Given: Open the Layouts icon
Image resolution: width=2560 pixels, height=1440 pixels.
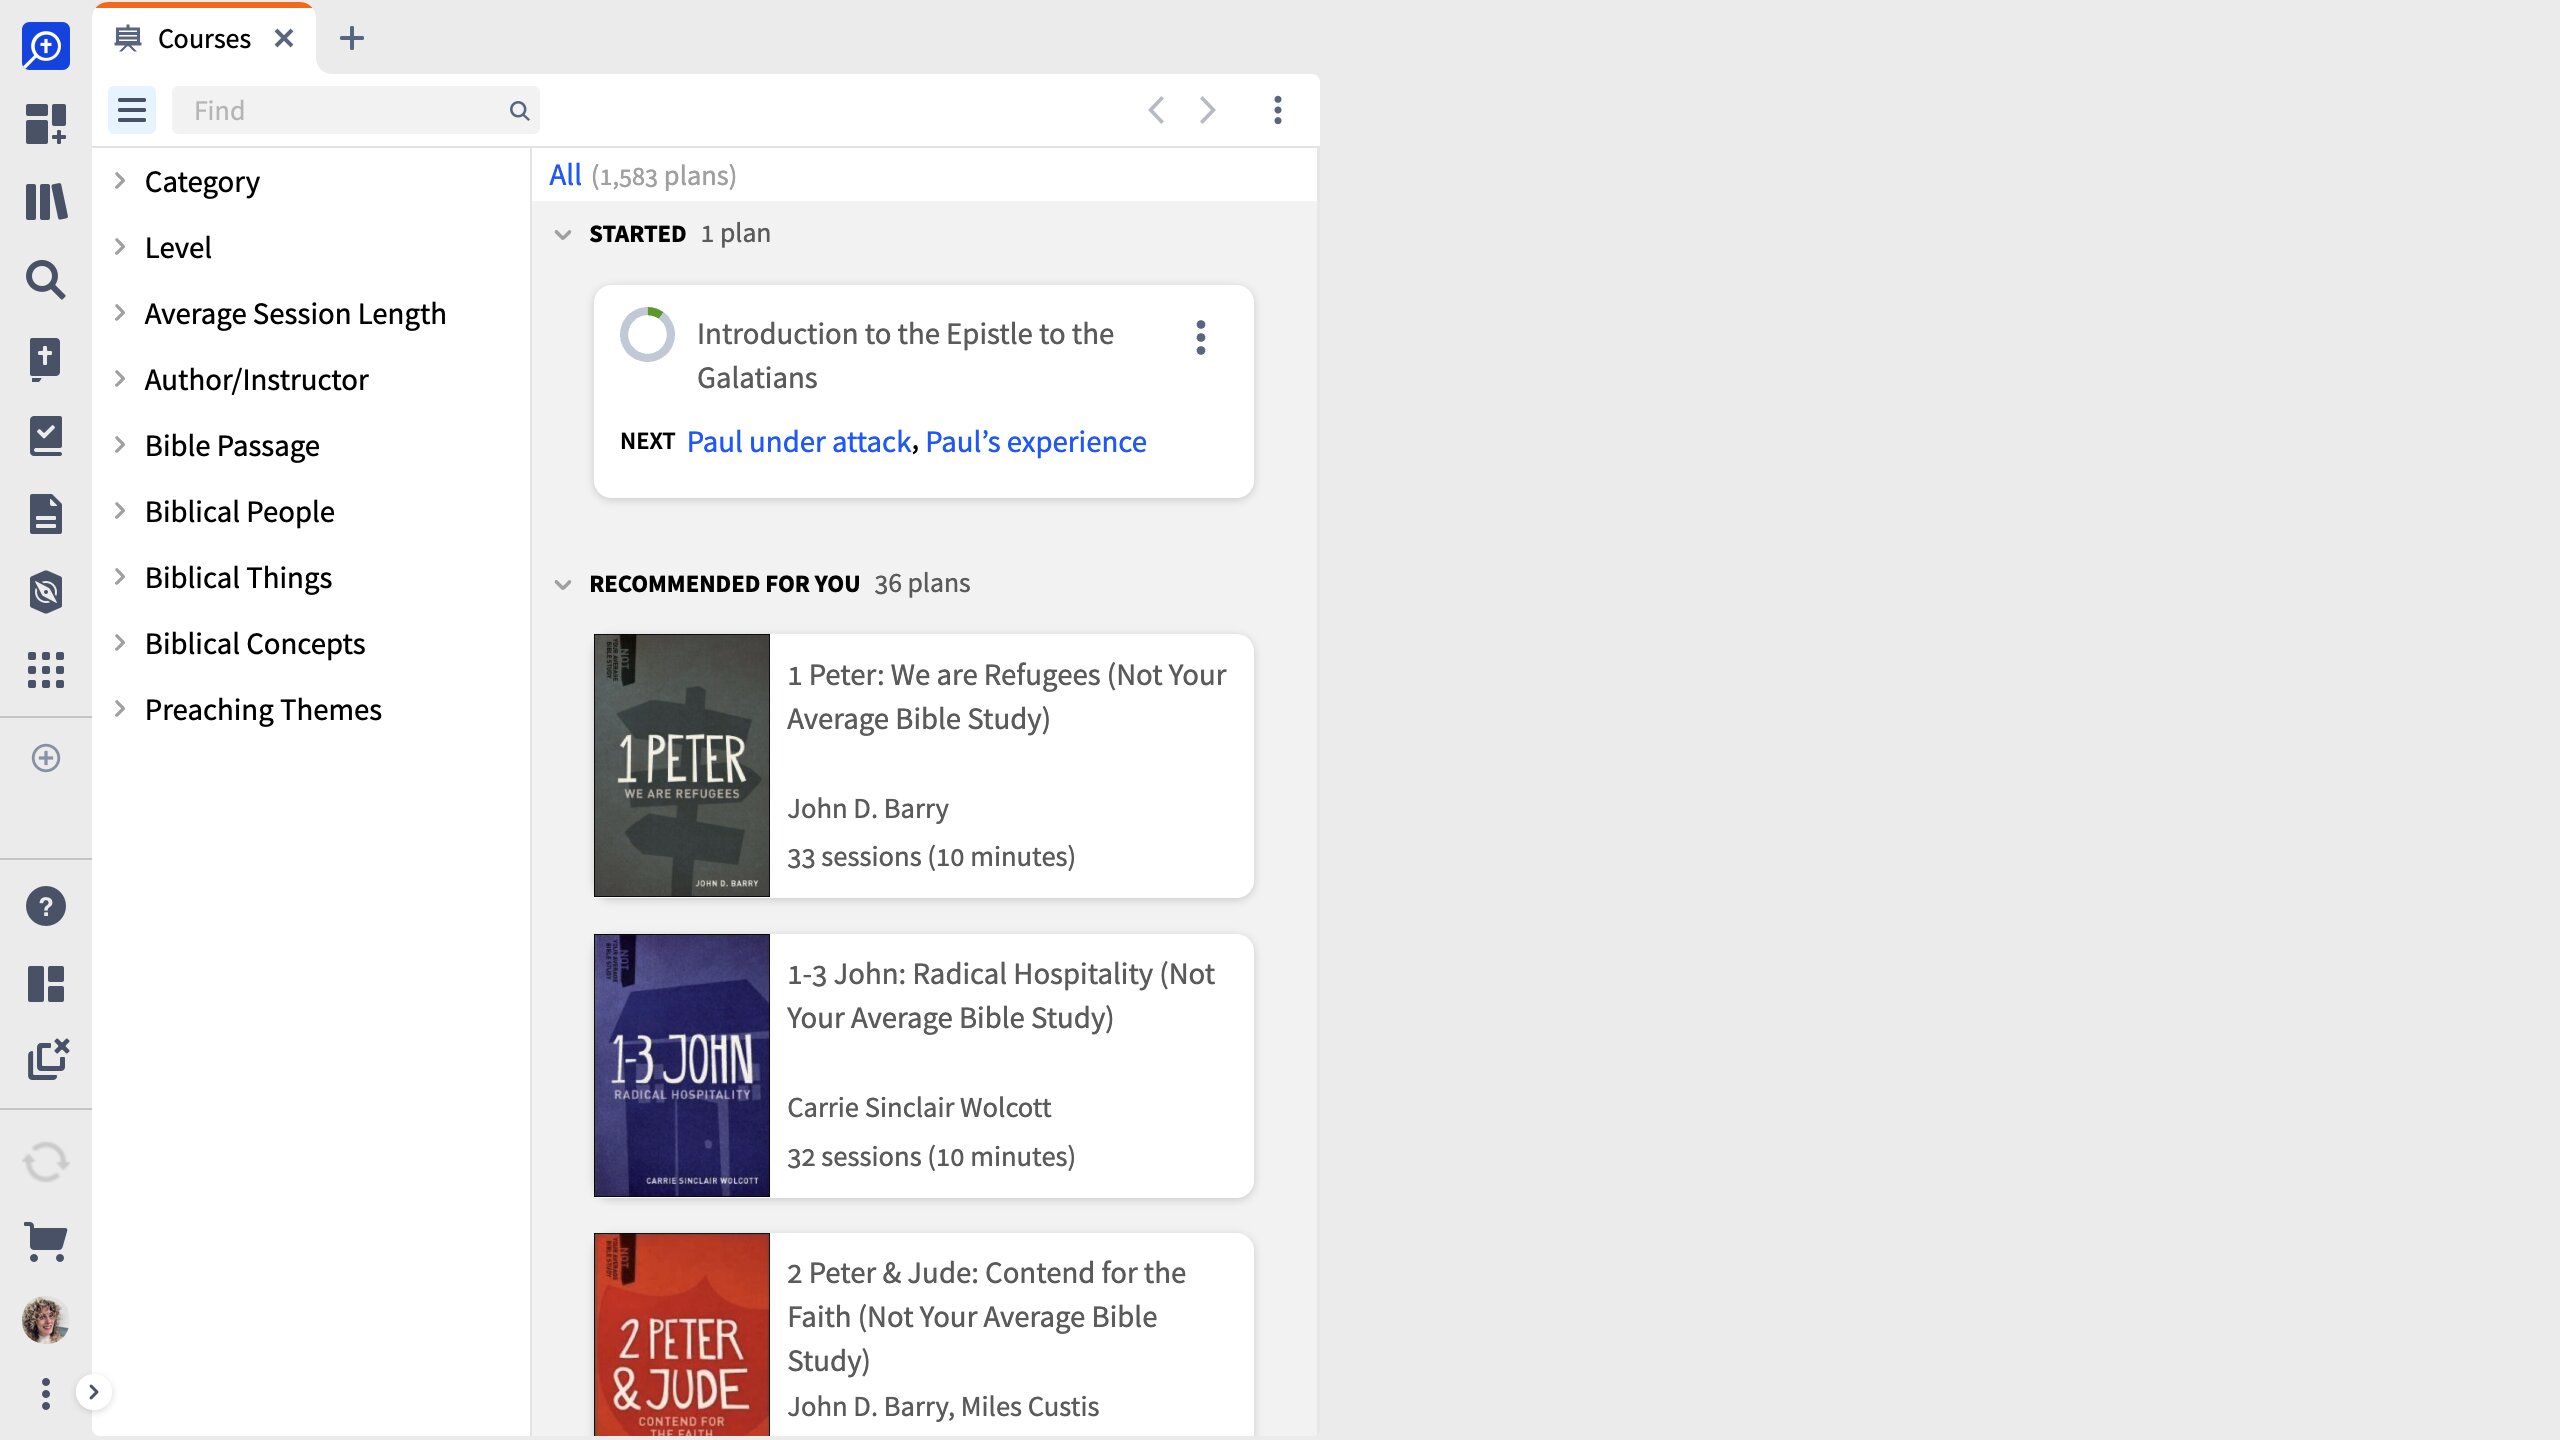Looking at the screenshot, I should (46, 984).
